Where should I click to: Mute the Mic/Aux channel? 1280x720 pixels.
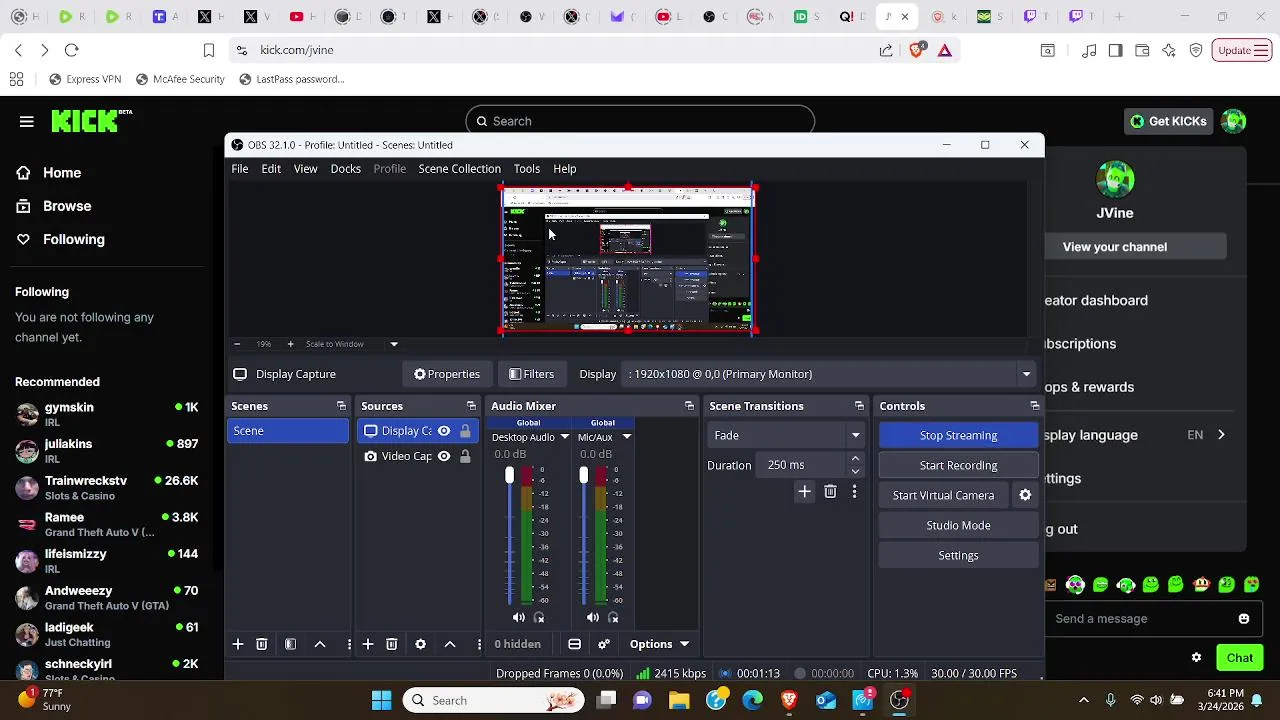(x=593, y=618)
